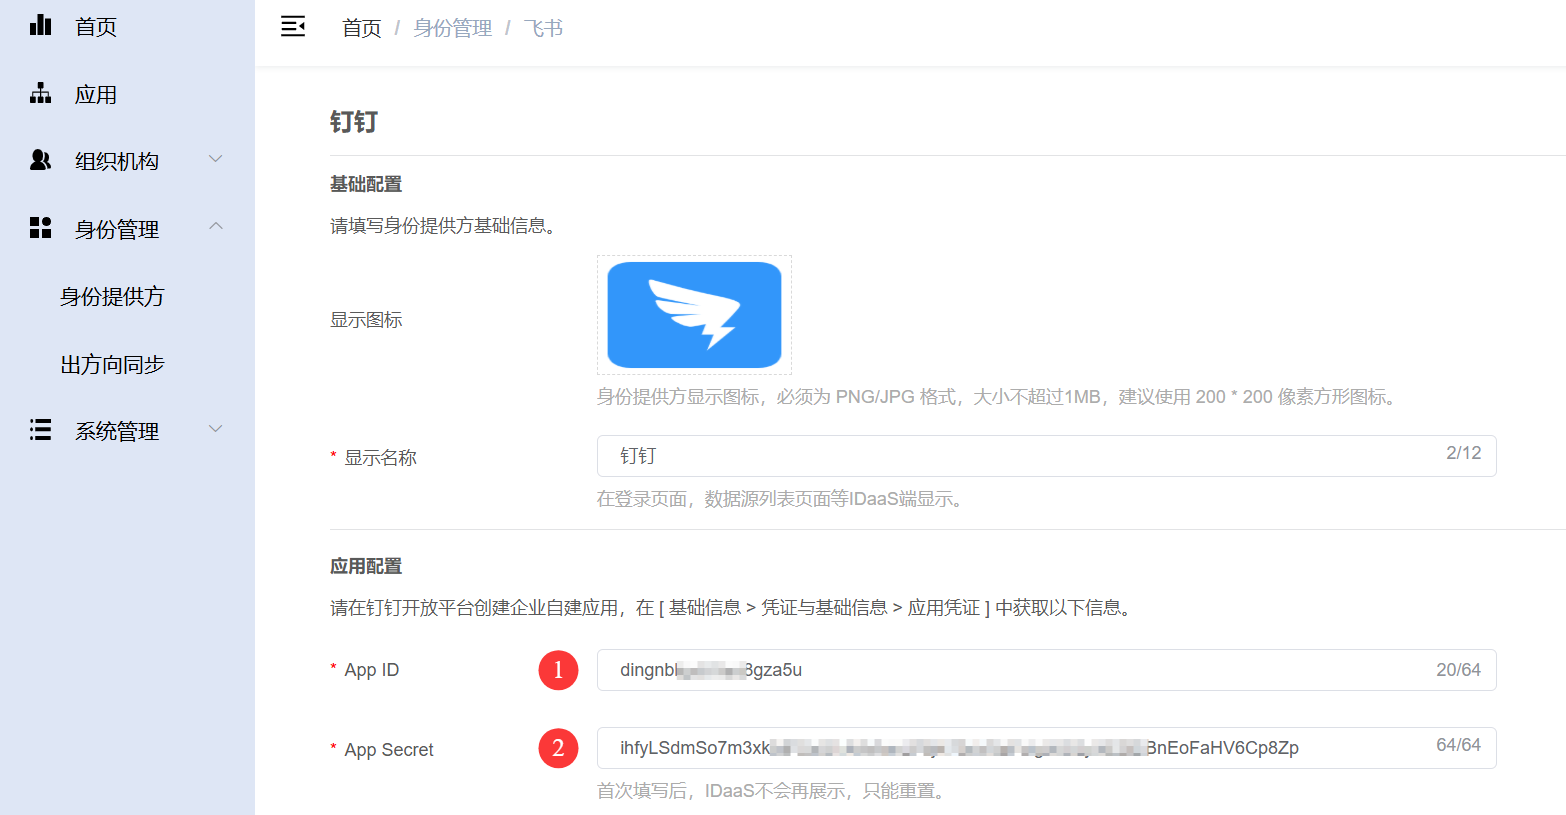
Task: Click the hierarchy icon next to 应用
Action: [40, 94]
